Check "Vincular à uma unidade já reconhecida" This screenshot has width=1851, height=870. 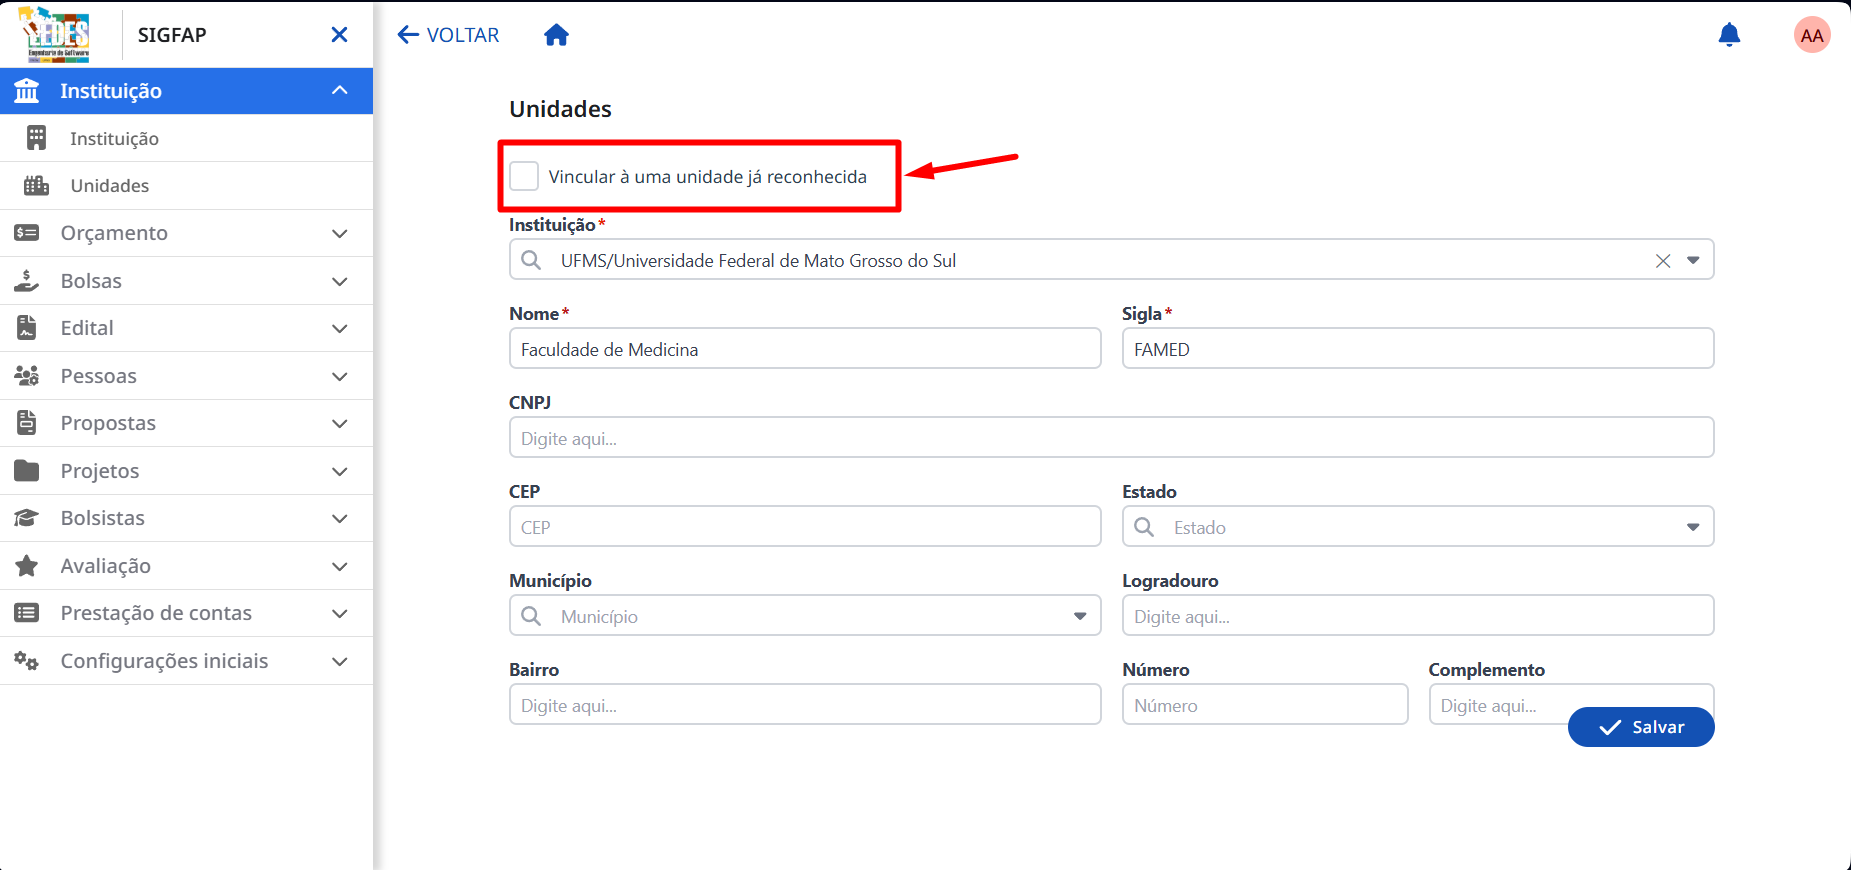pyautogui.click(x=524, y=176)
